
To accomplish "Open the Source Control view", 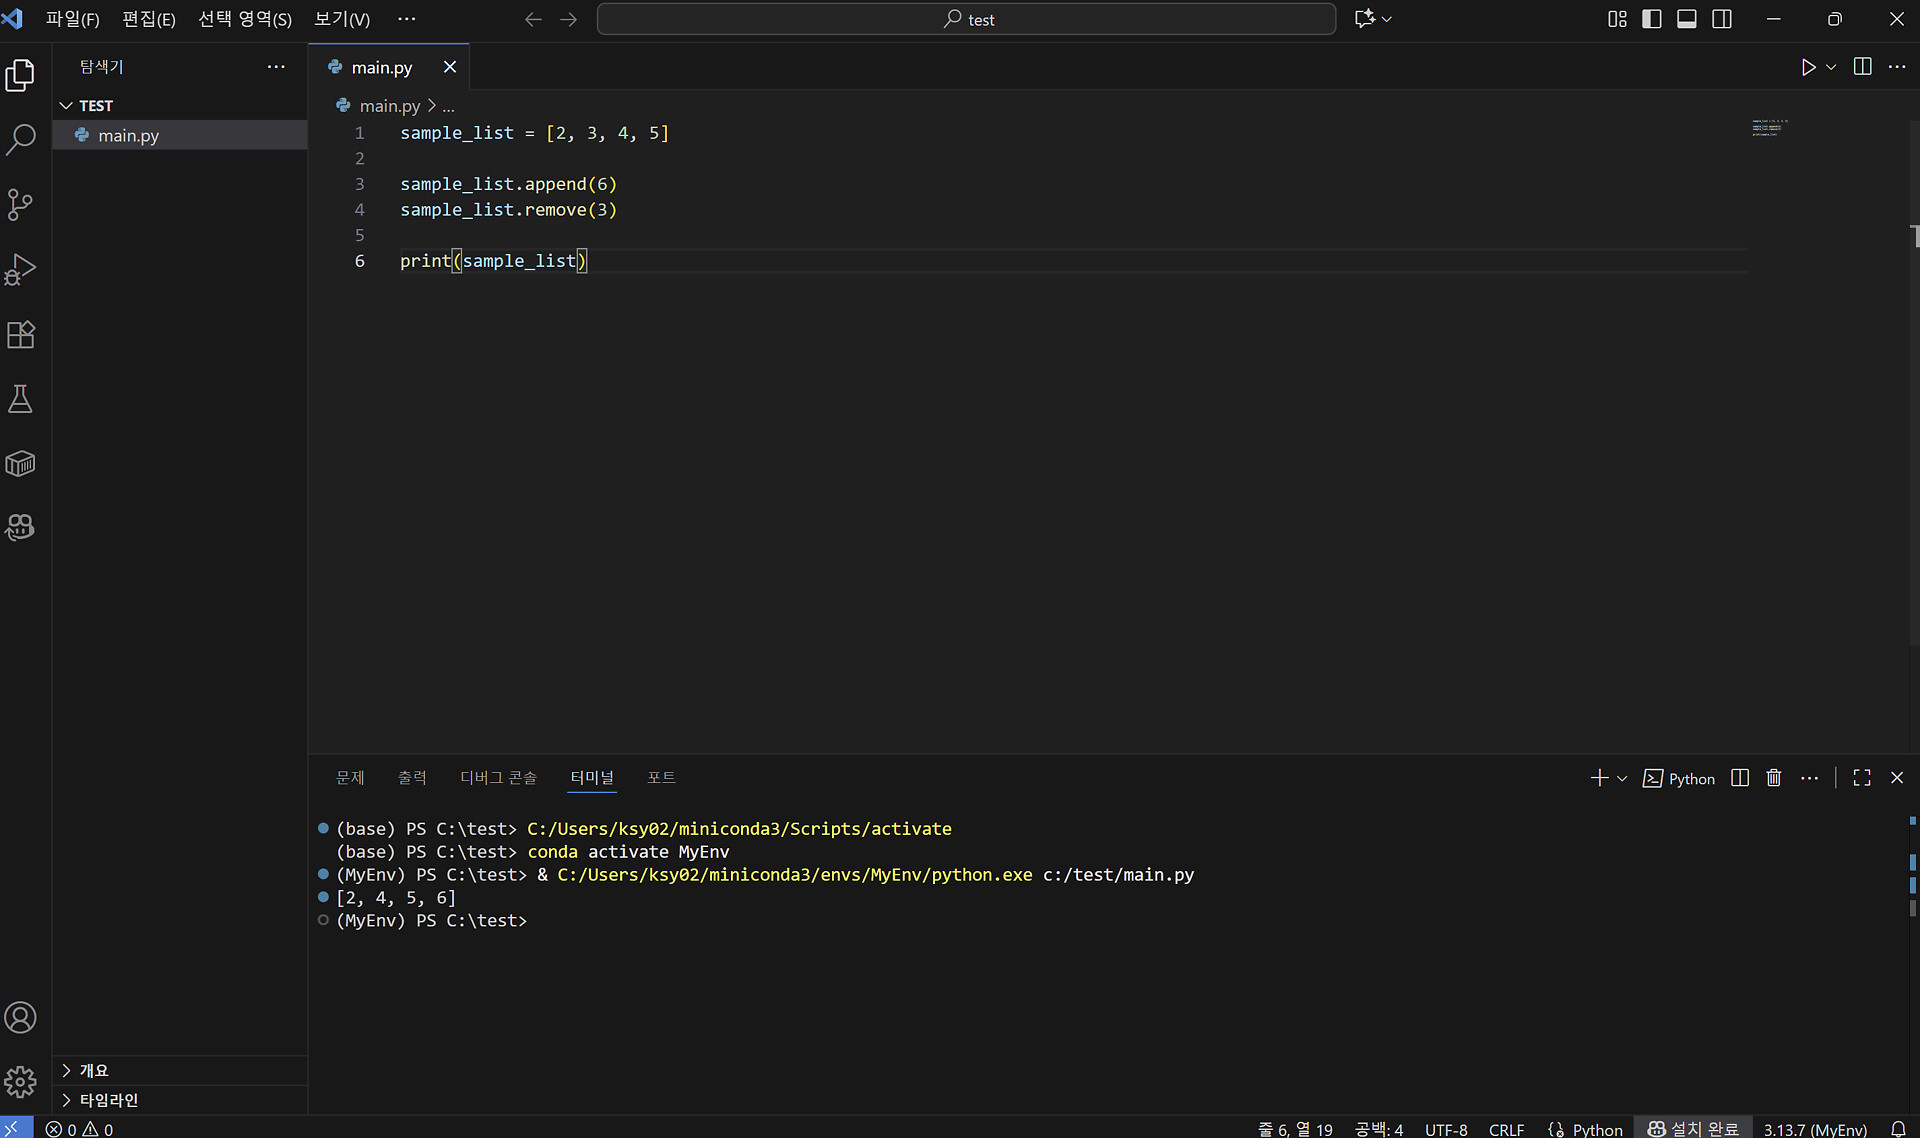I will point(21,205).
